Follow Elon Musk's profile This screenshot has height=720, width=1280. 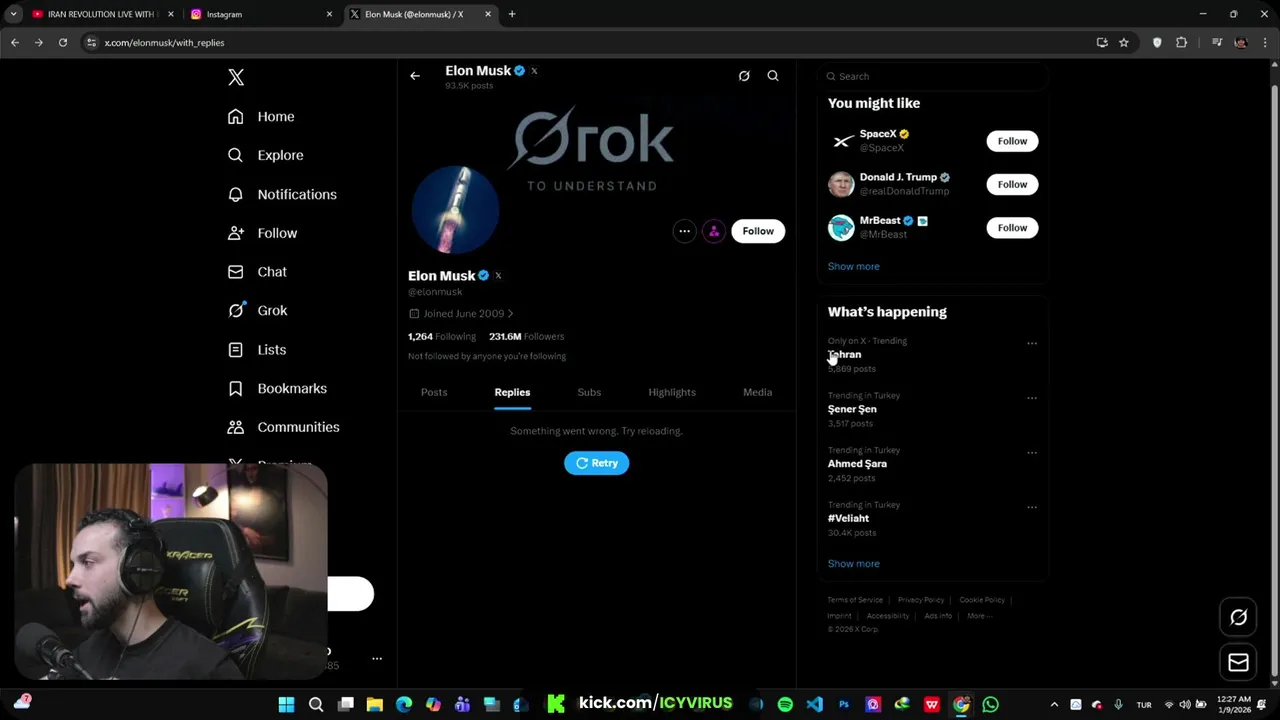tap(758, 231)
